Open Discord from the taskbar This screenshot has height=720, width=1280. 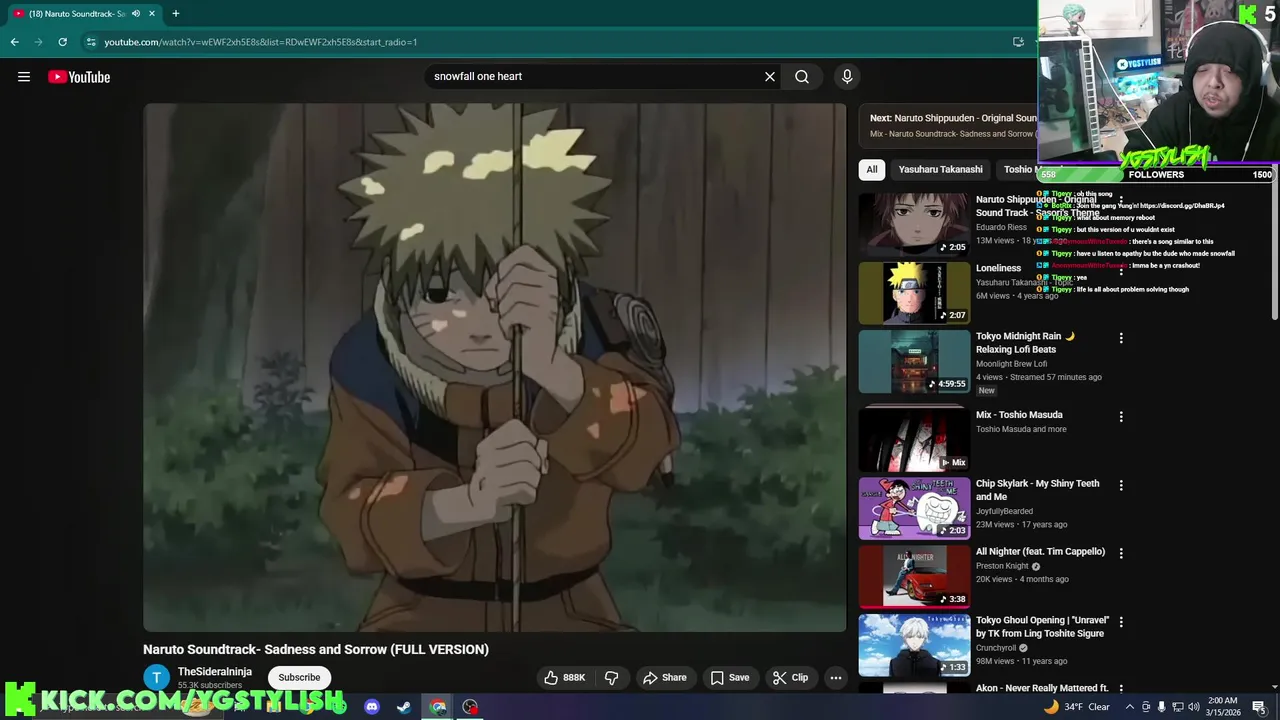(372, 707)
